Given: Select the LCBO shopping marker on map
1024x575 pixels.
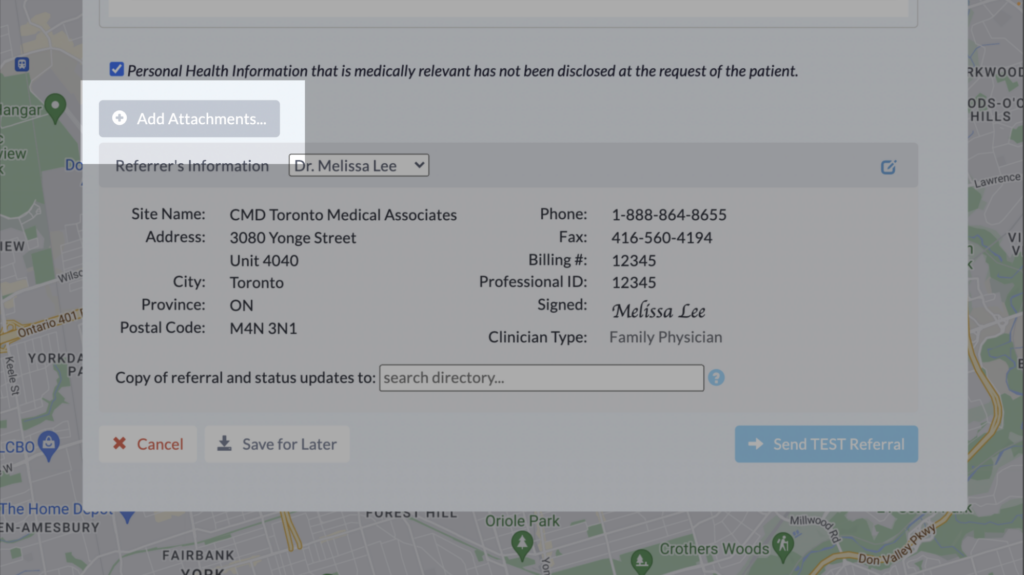Looking at the screenshot, I should click(x=49, y=442).
